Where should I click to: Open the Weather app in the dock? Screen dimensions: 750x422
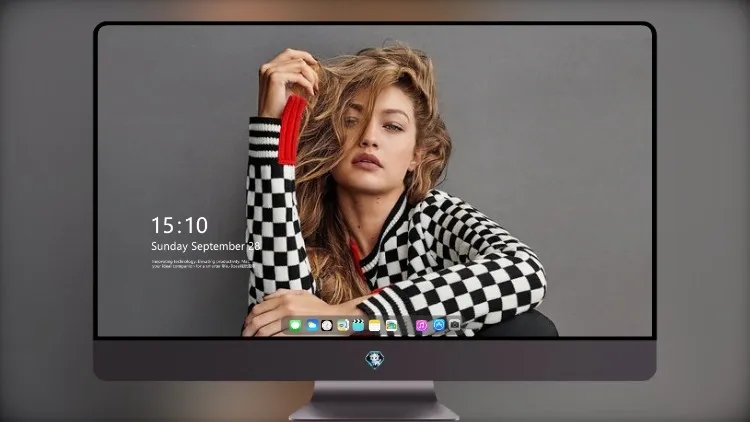[x=312, y=325]
